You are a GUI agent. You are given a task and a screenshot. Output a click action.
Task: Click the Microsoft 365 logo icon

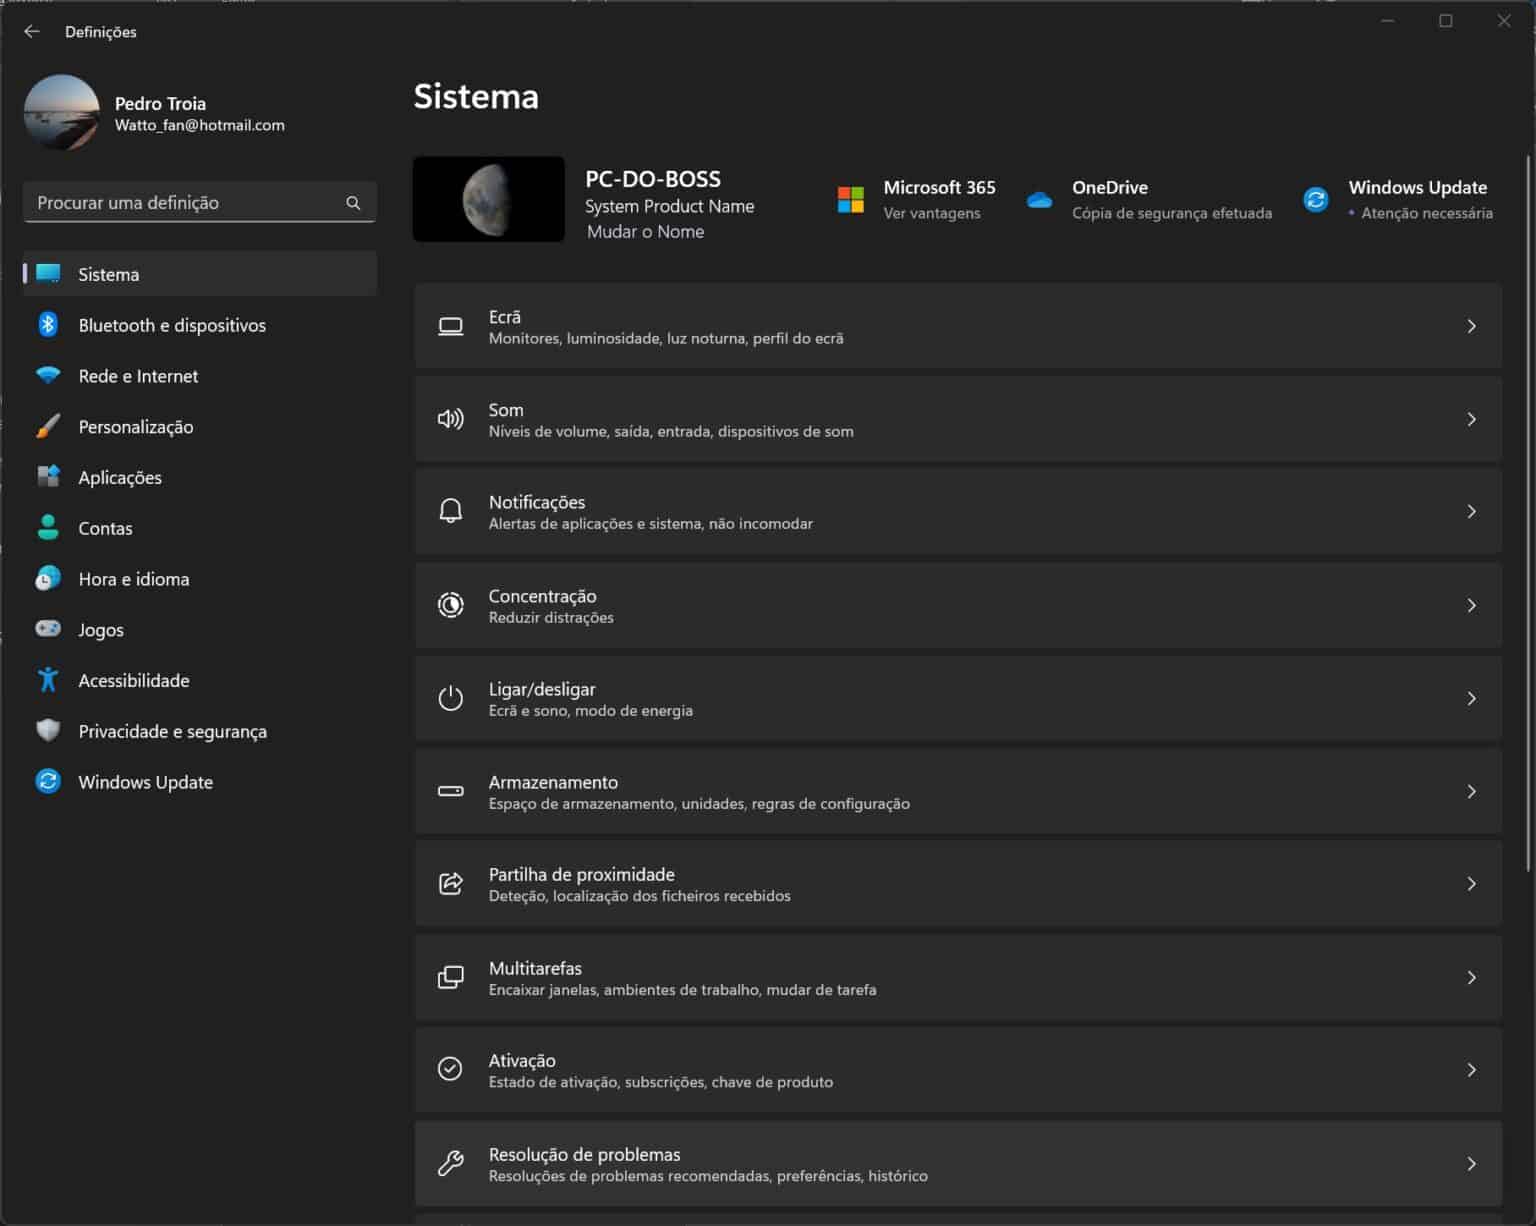850,200
